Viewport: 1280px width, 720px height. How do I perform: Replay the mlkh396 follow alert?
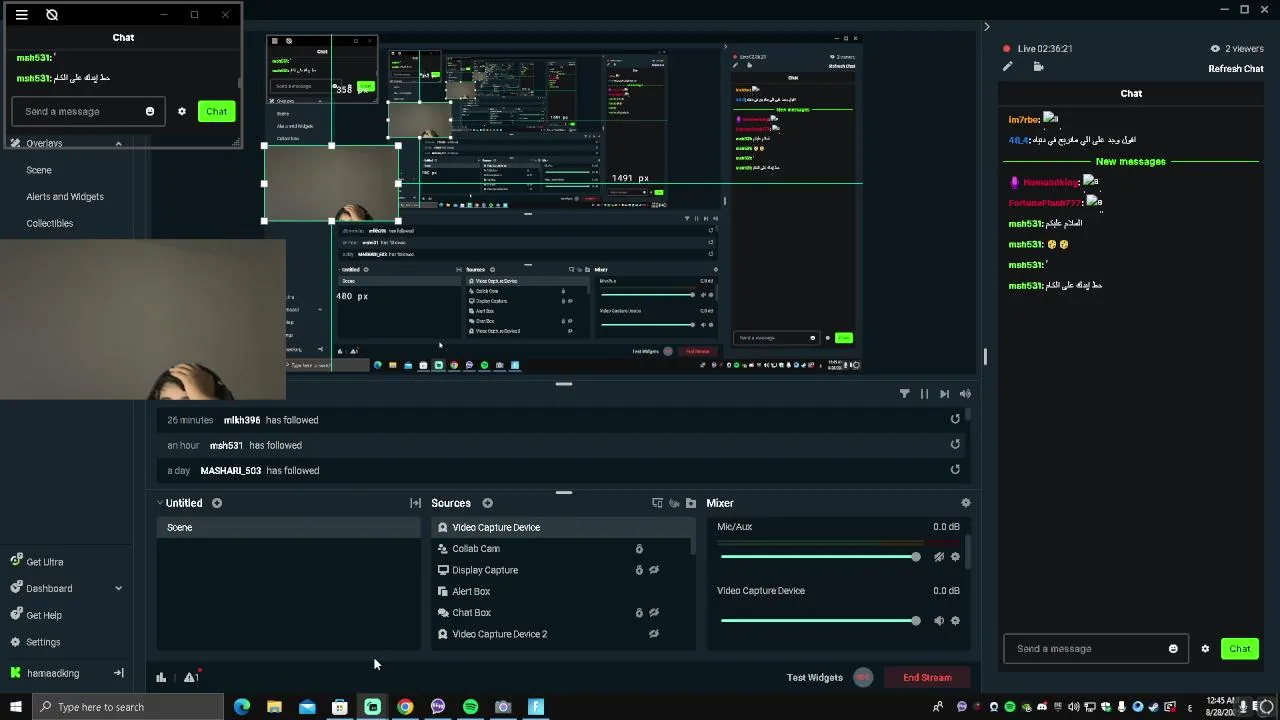pyautogui.click(x=955, y=419)
